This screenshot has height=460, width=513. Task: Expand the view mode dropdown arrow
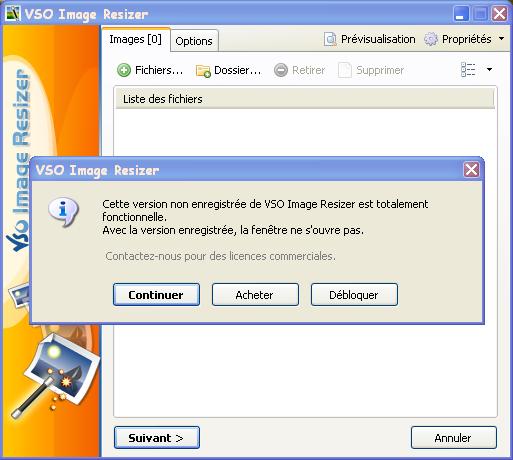tap(489, 70)
